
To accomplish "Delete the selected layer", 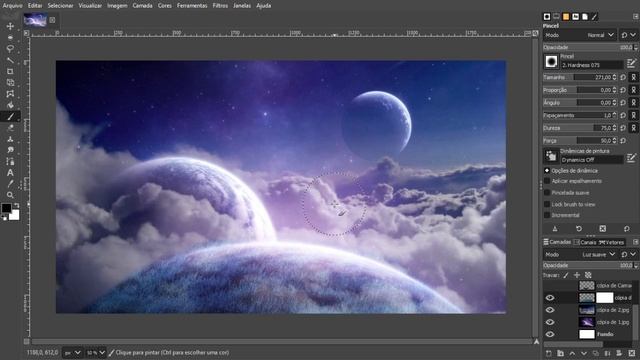I will tap(632, 353).
